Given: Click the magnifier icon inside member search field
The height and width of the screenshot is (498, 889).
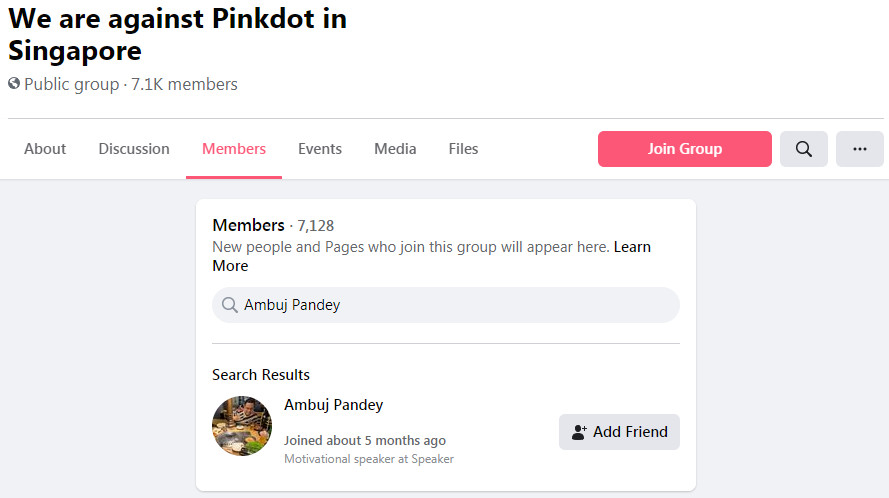Looking at the screenshot, I should [x=229, y=305].
